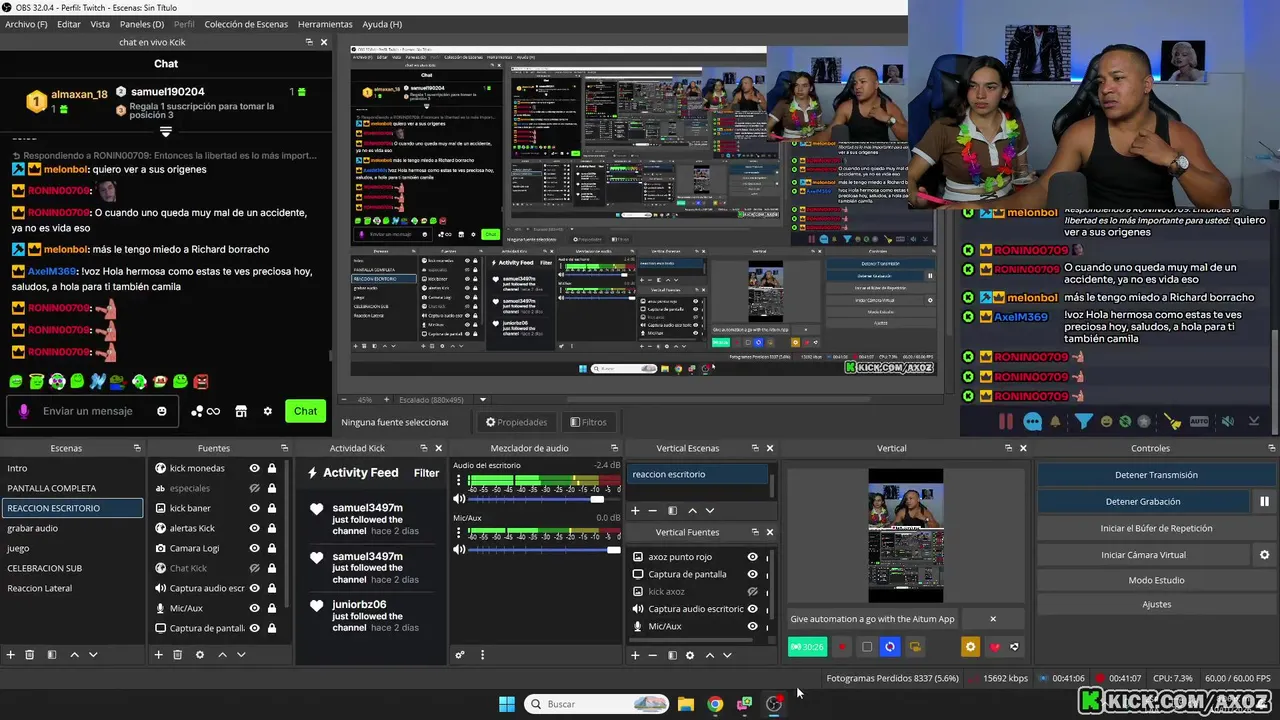
Task: Click the heart icon in Vertical panel
Action: [x=994, y=647]
